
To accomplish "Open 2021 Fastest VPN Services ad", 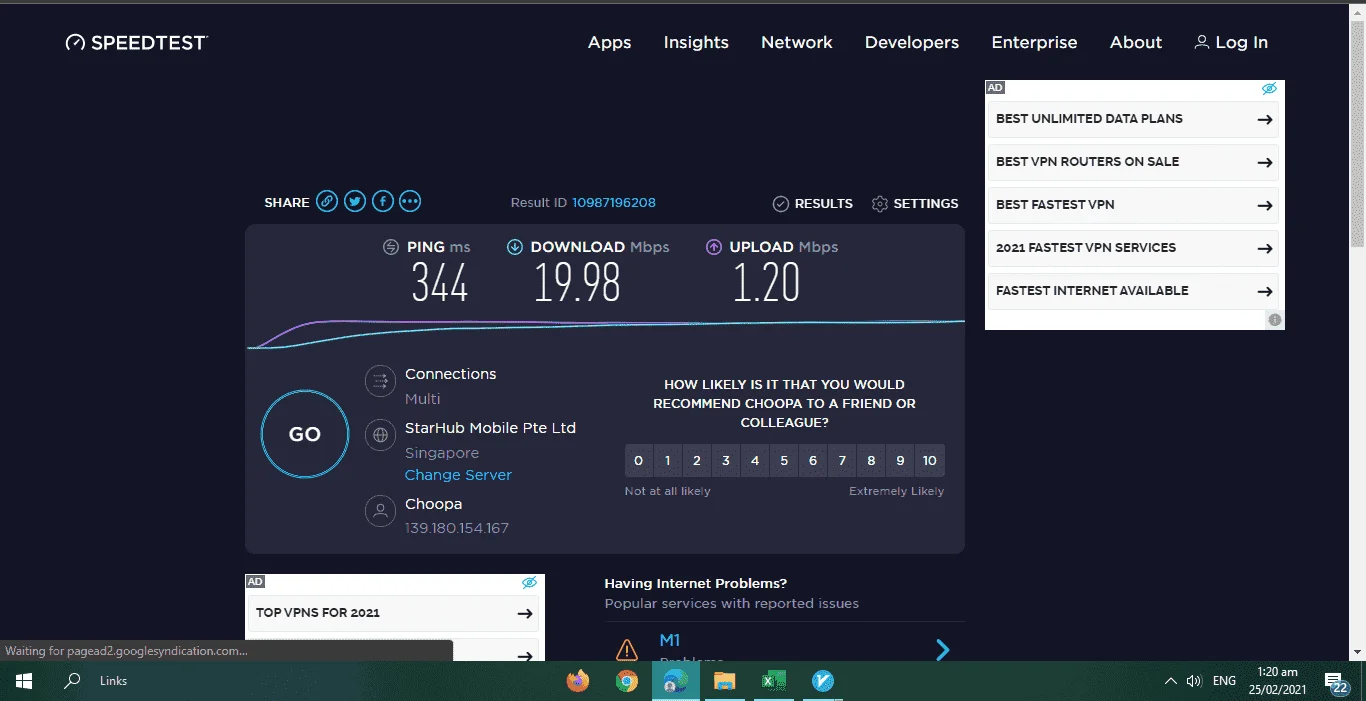I will click(1135, 248).
